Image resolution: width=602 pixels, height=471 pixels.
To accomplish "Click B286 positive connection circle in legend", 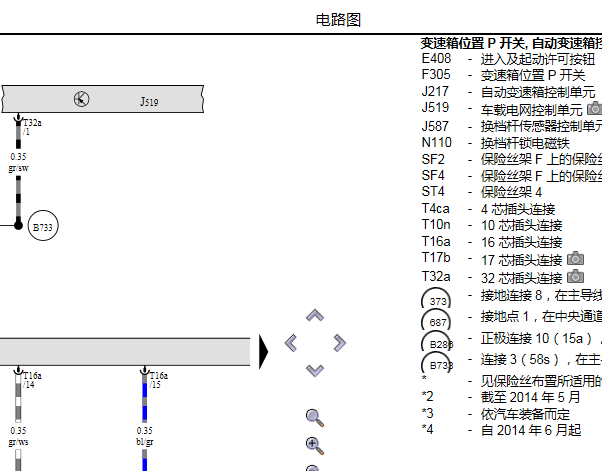I will pos(437,342).
